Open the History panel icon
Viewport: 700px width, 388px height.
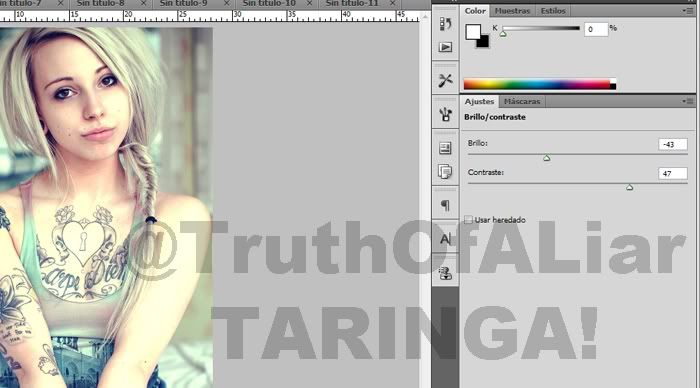[445, 24]
